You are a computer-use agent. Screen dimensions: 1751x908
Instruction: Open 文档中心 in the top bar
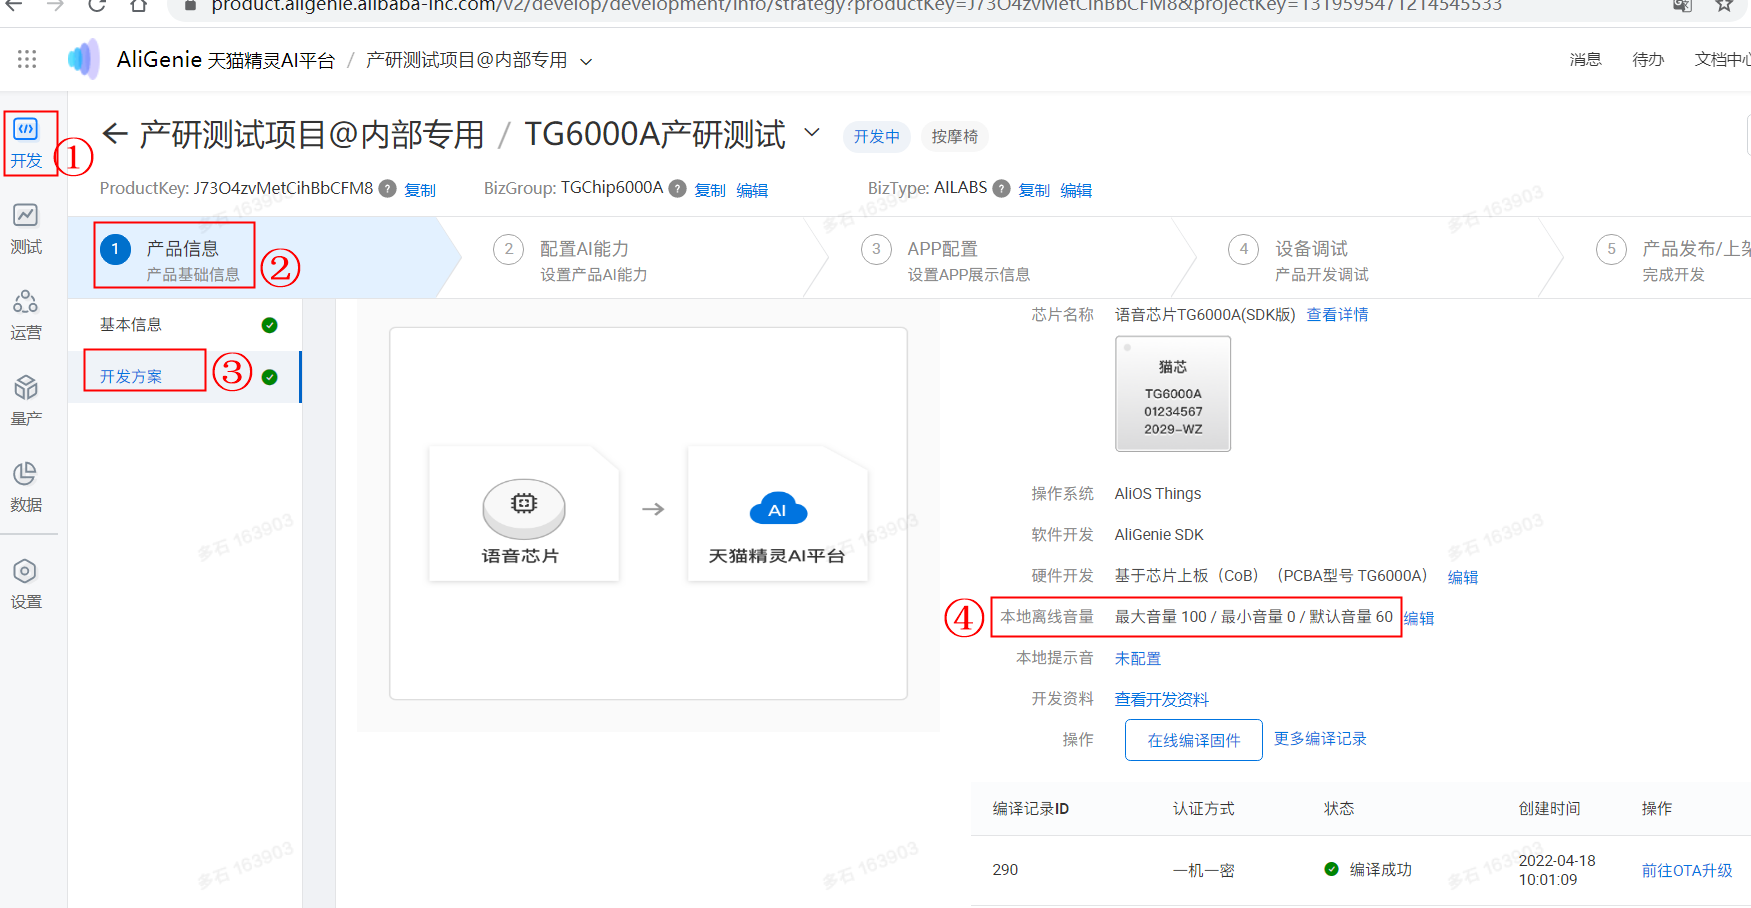[x=1722, y=60]
